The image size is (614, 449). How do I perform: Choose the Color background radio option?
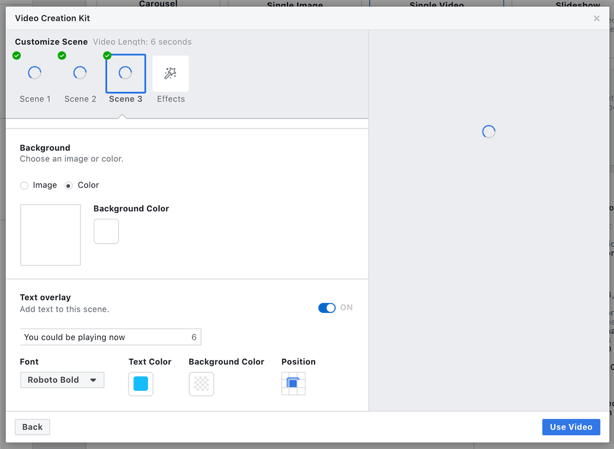pos(69,185)
